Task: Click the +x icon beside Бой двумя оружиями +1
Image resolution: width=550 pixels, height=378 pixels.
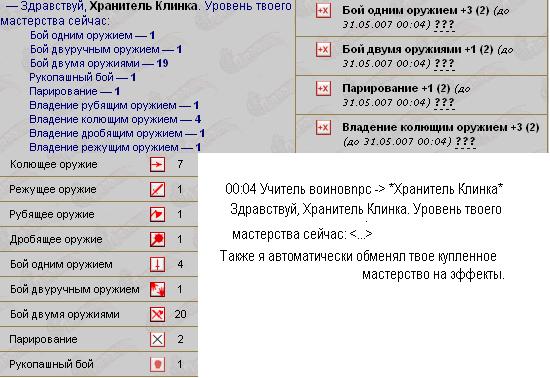Action: [323, 49]
